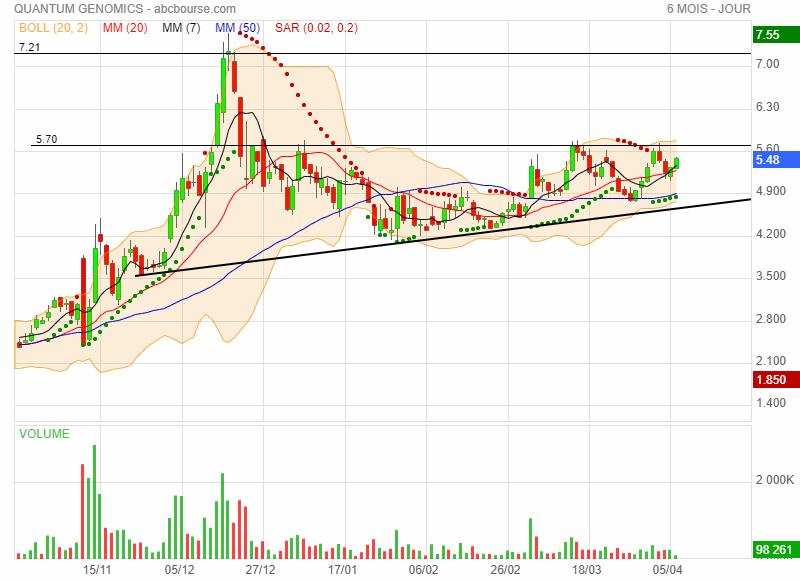This screenshot has width=800, height=580.
Task: Click the 3.500 price axis label
Action: coord(771,276)
